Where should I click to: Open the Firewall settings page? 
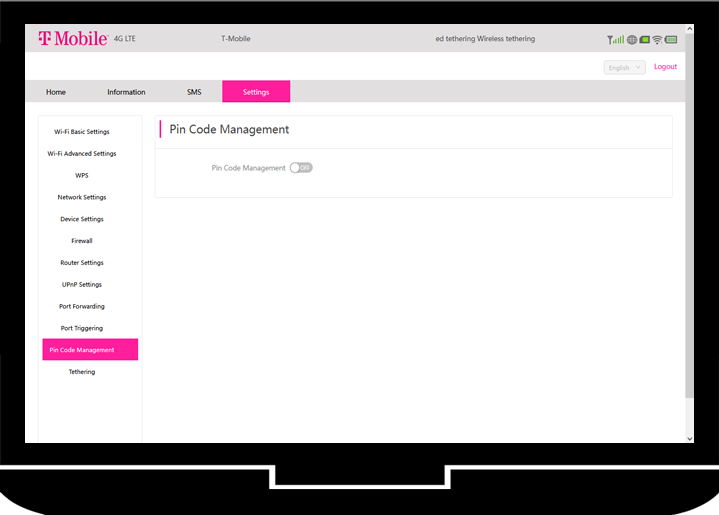tap(82, 241)
